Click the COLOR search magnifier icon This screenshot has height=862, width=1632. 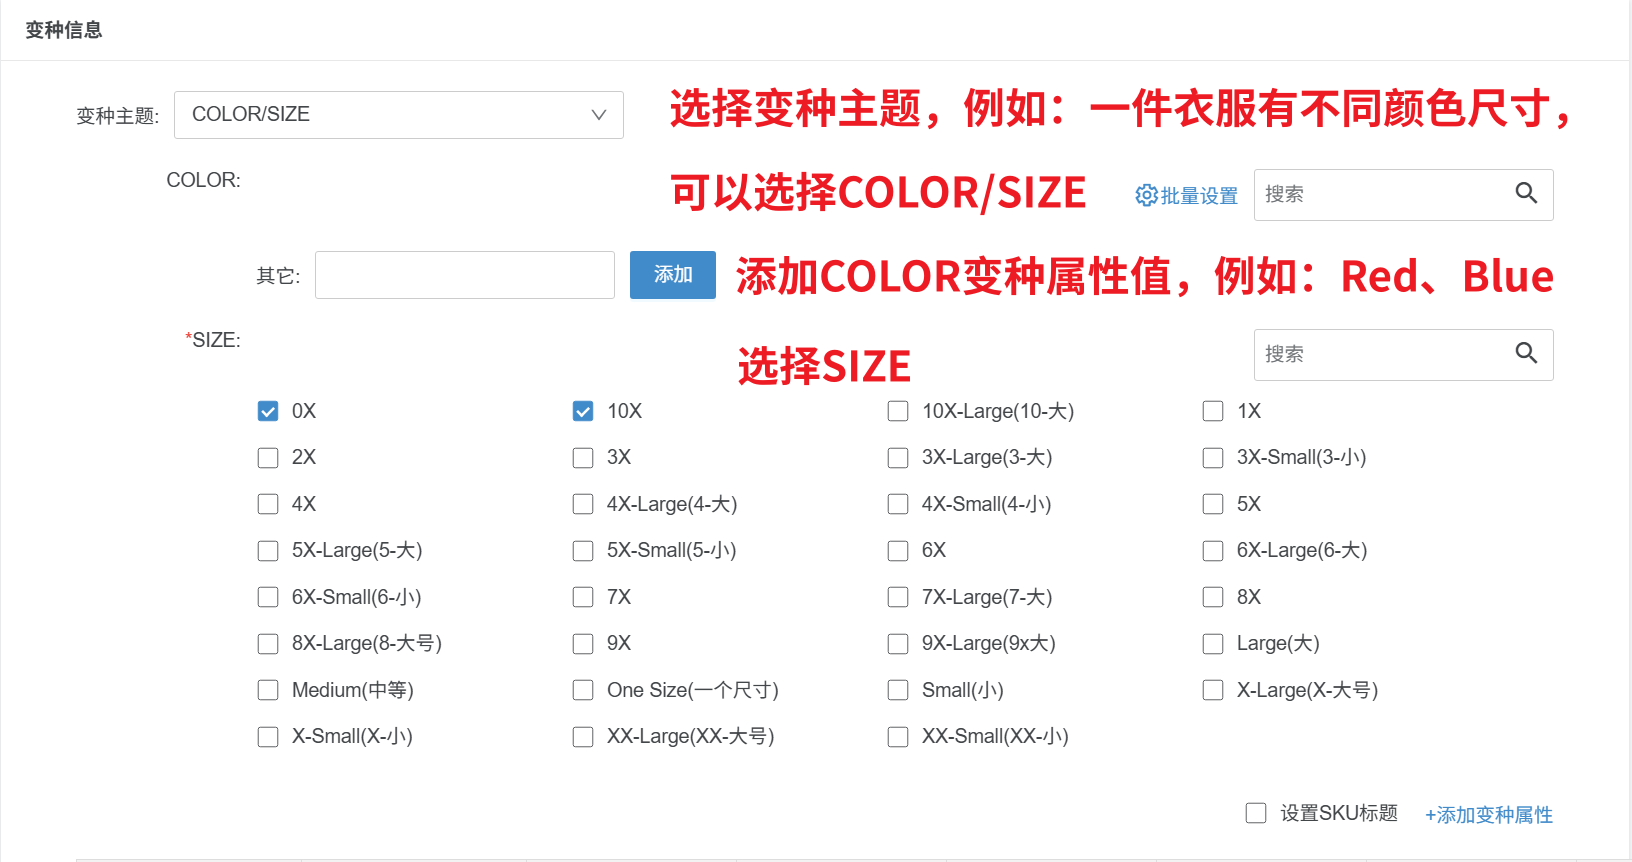tap(1526, 193)
